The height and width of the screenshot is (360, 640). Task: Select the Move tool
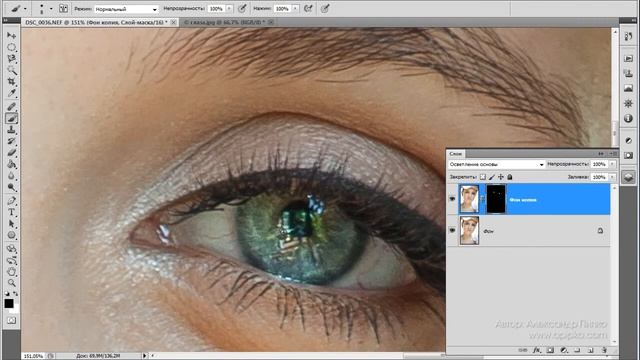pyautogui.click(x=11, y=36)
